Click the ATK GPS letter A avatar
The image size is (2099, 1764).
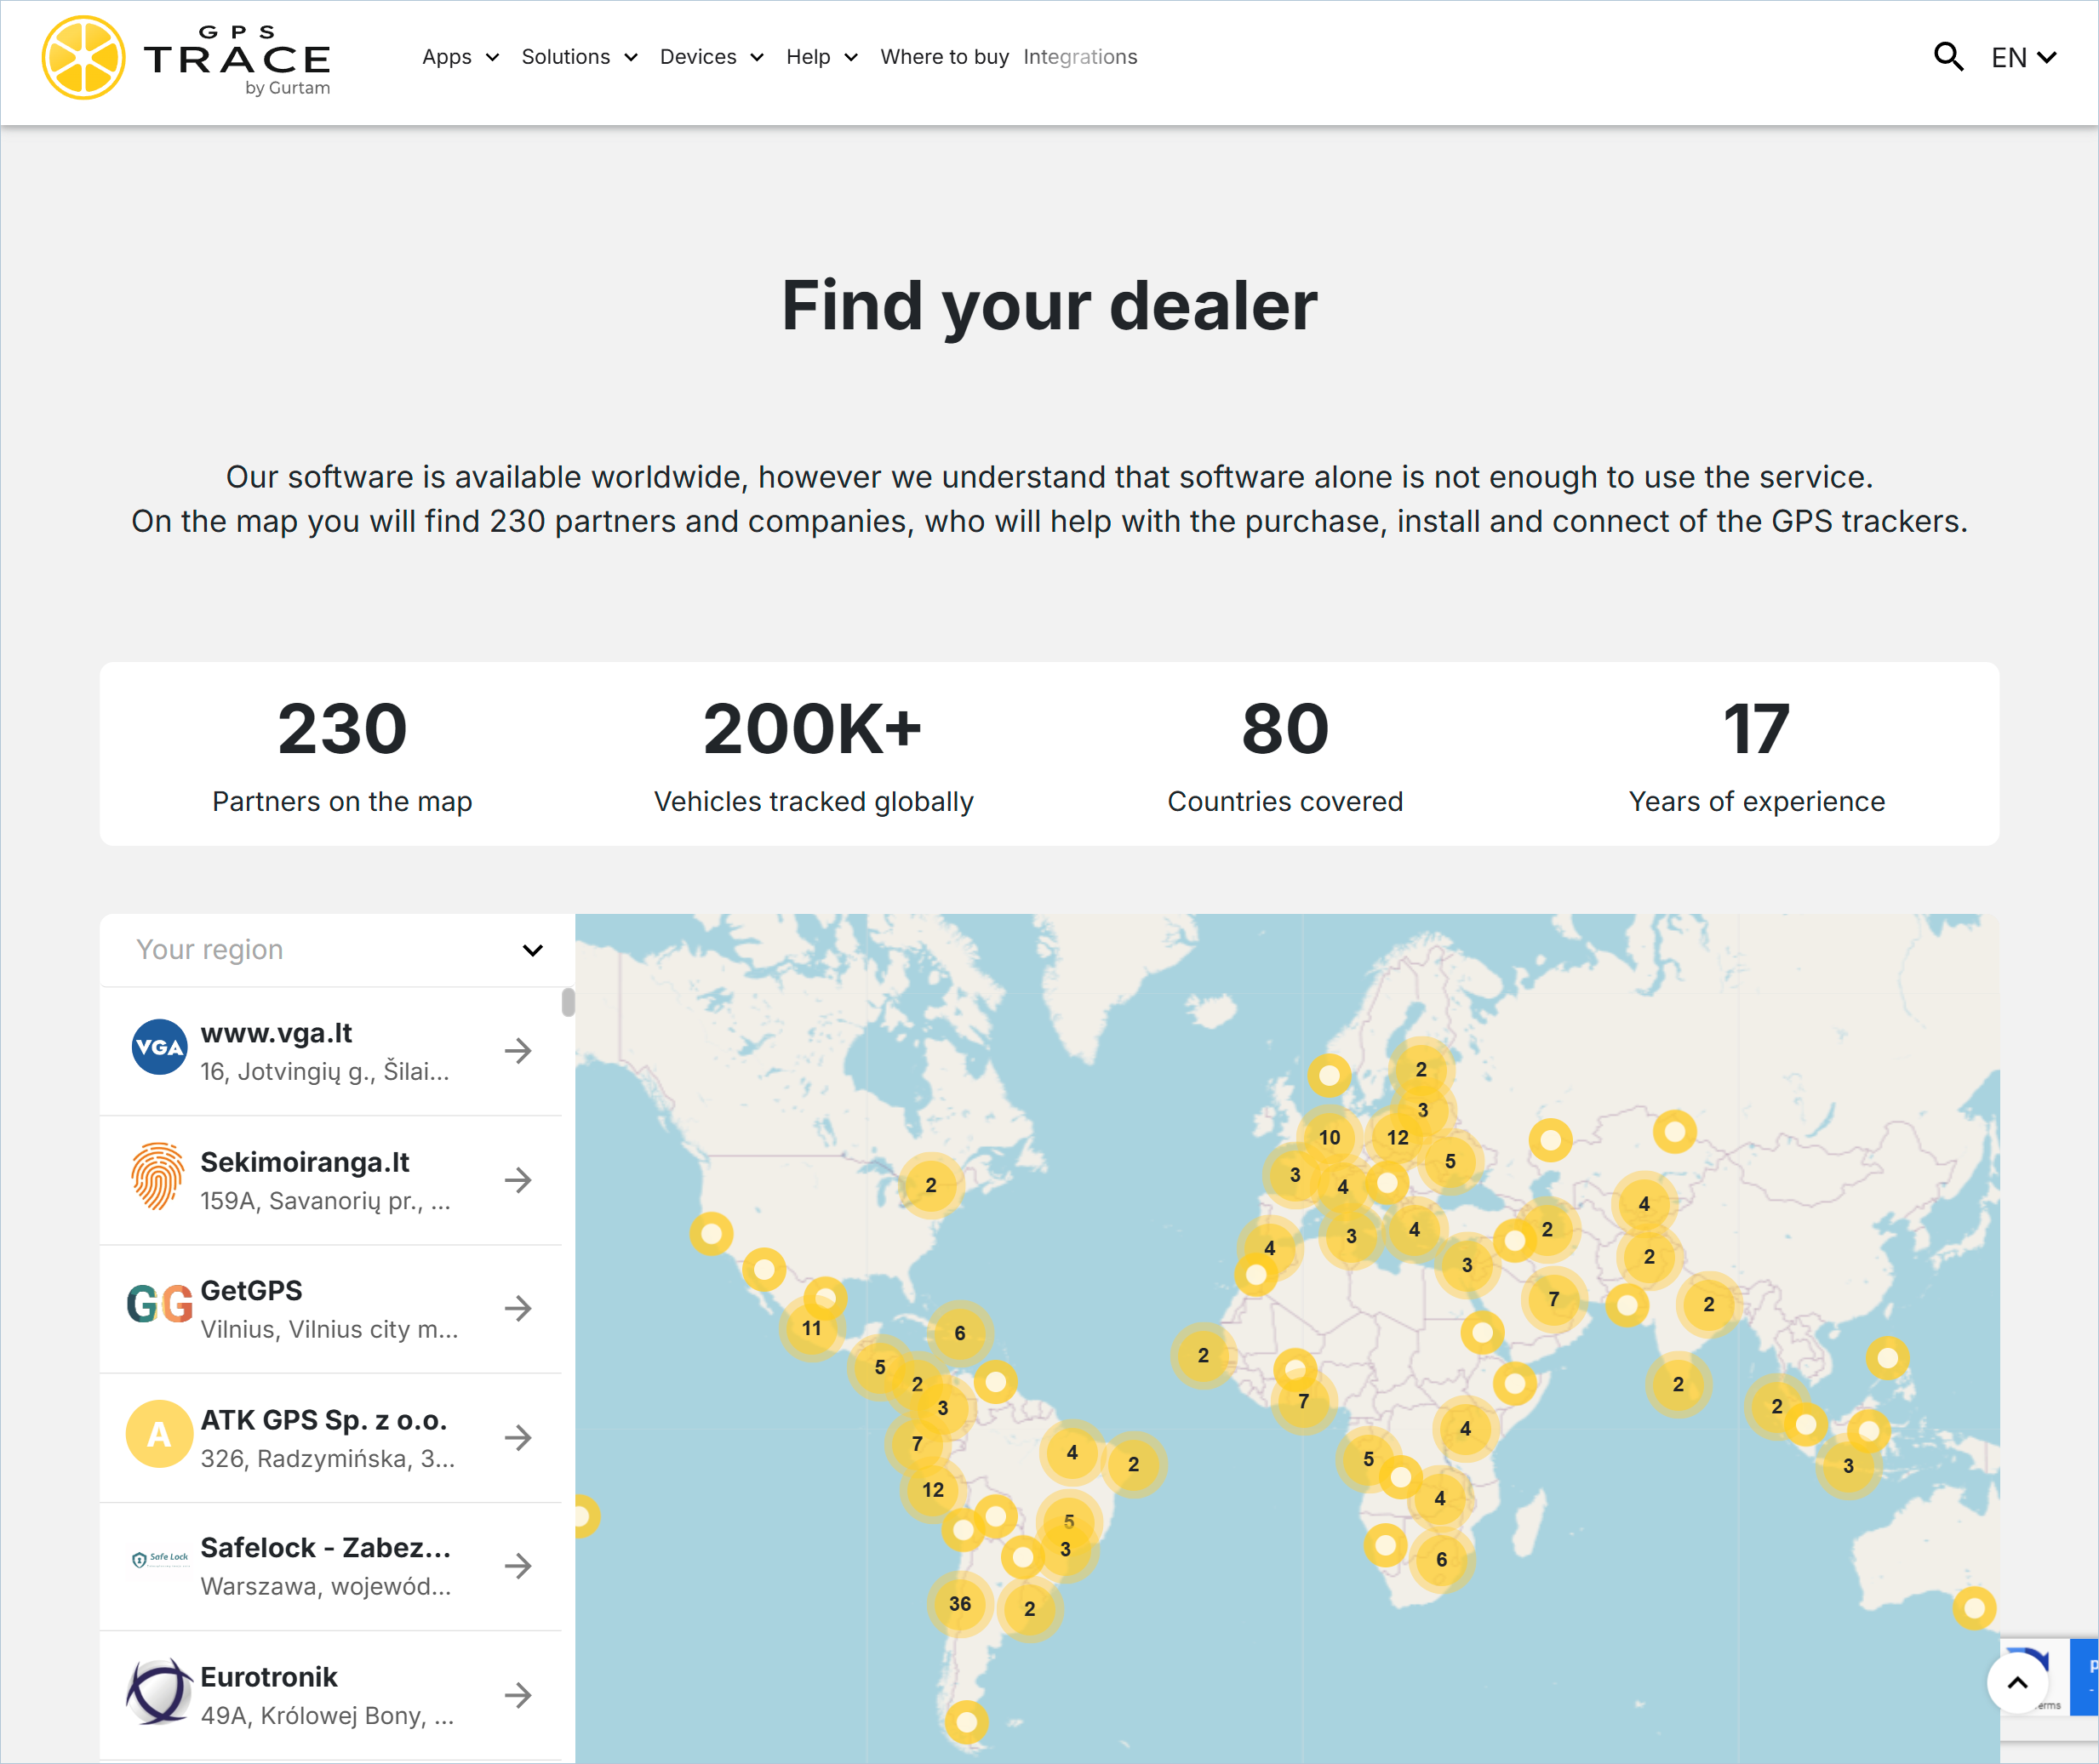pyautogui.click(x=159, y=1434)
